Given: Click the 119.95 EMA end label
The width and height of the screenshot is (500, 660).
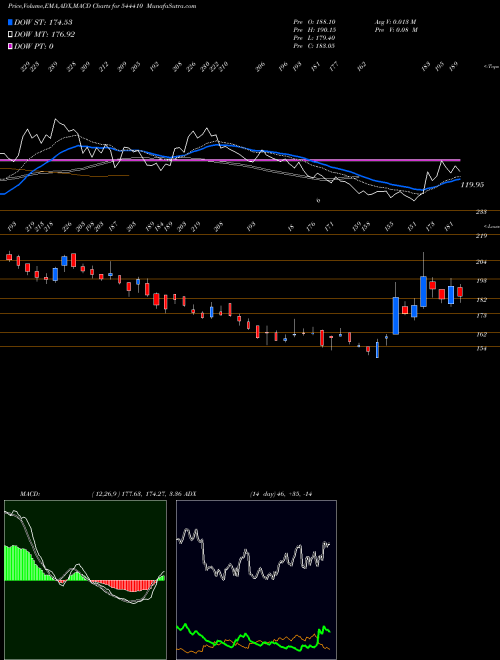Looking at the screenshot, I should 472,184.
